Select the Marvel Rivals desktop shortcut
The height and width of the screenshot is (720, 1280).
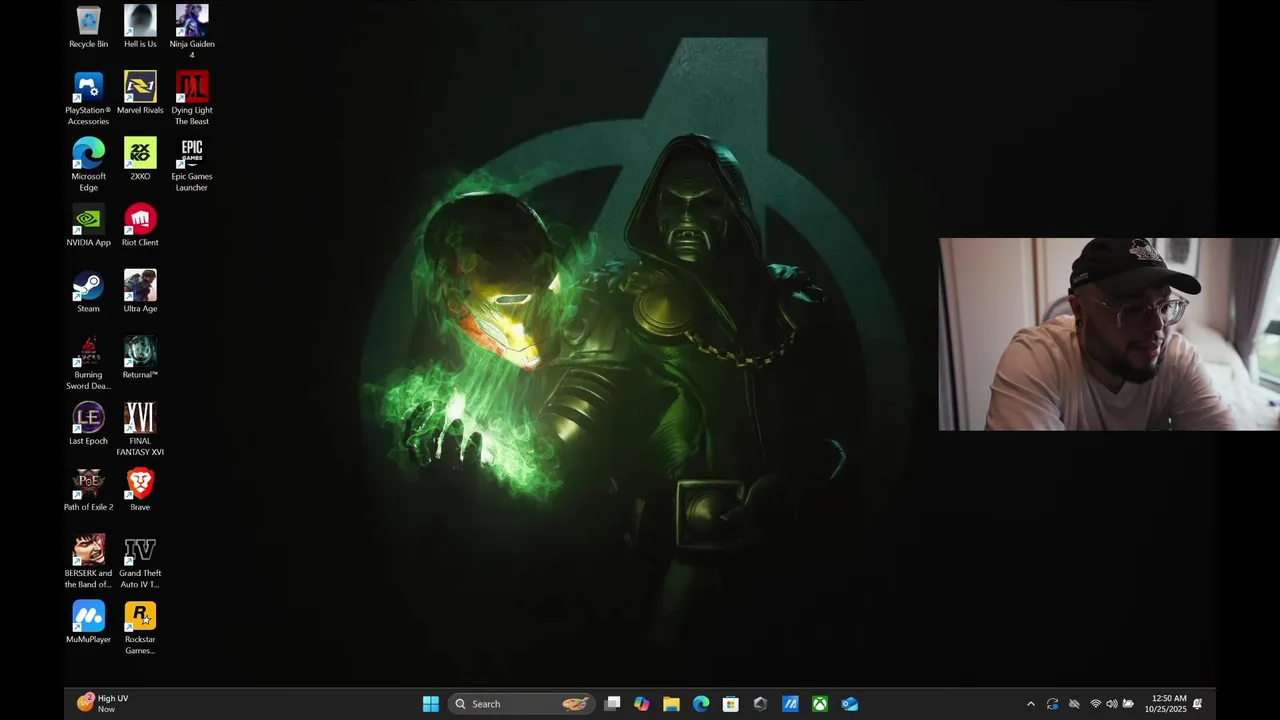point(140,93)
